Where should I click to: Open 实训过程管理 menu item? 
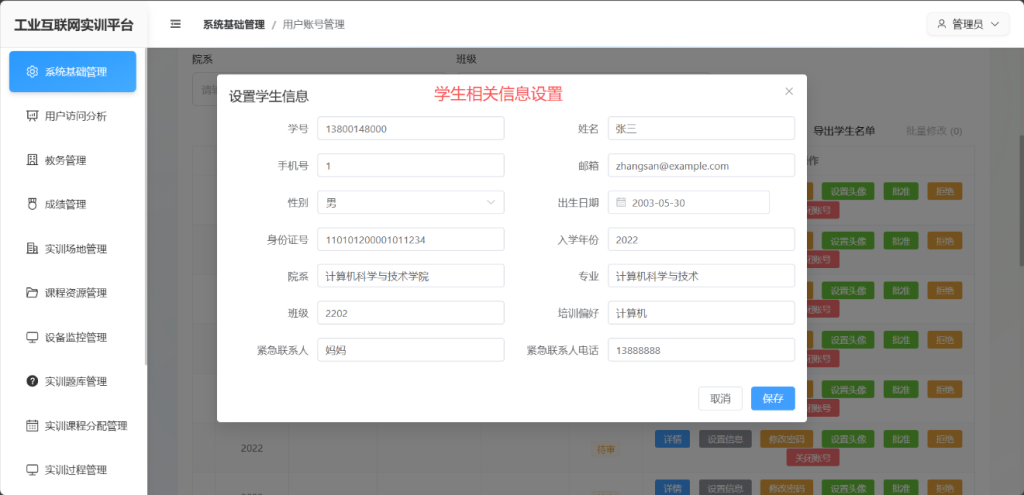point(75,470)
